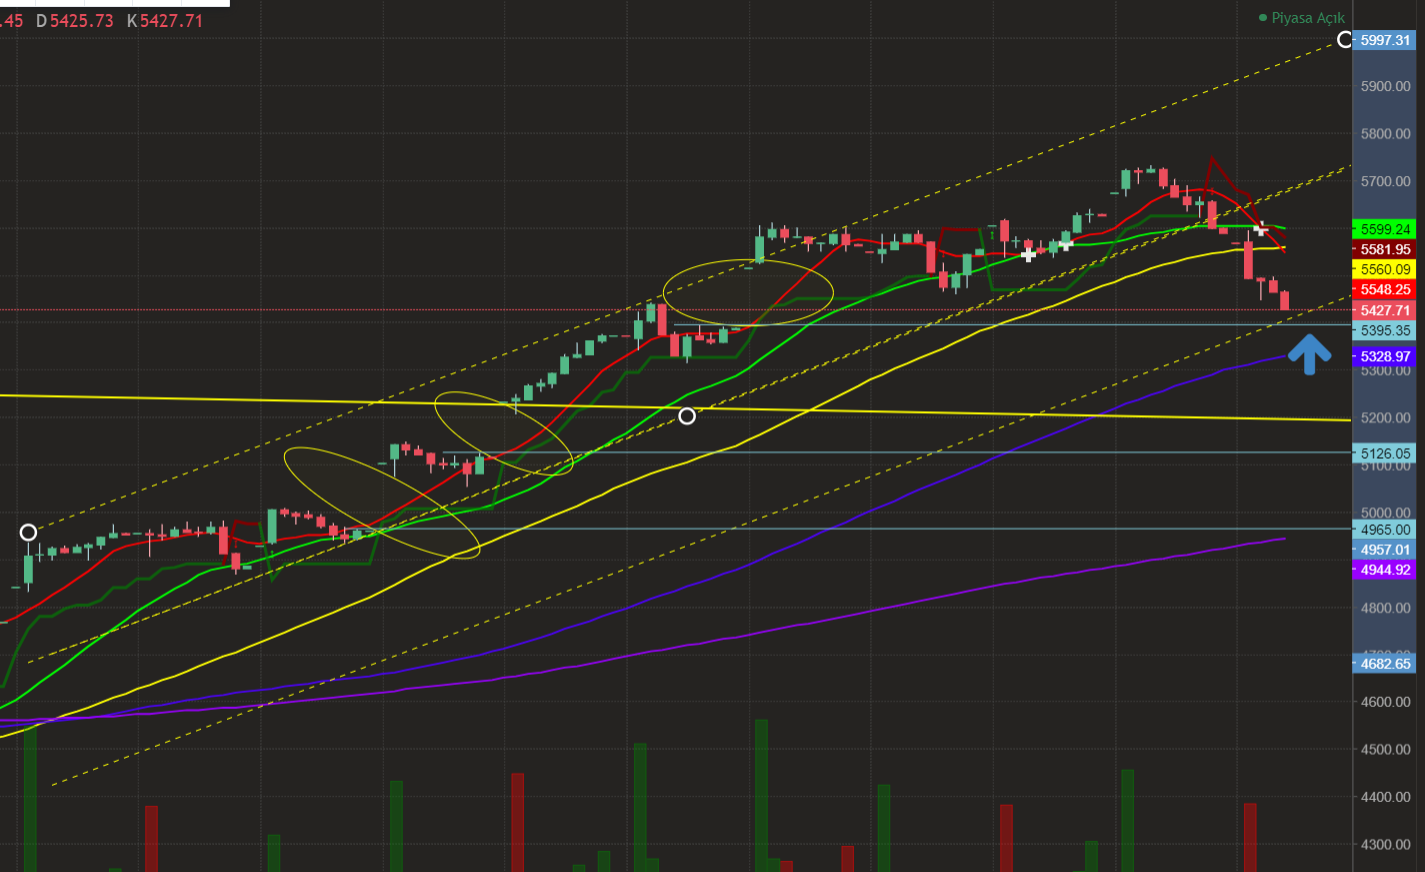The height and width of the screenshot is (872, 1425).
Task: Click the 5800.00 axis tick
Action: coord(1385,134)
